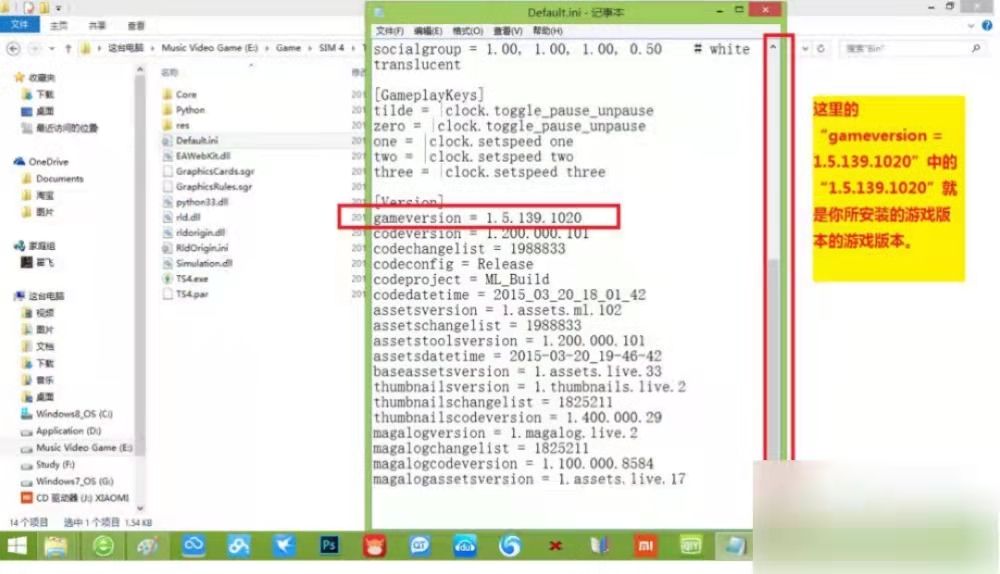This screenshot has width=1000, height=574.
Task: Open Notepad 格式(O) menu
Action: click(x=467, y=31)
